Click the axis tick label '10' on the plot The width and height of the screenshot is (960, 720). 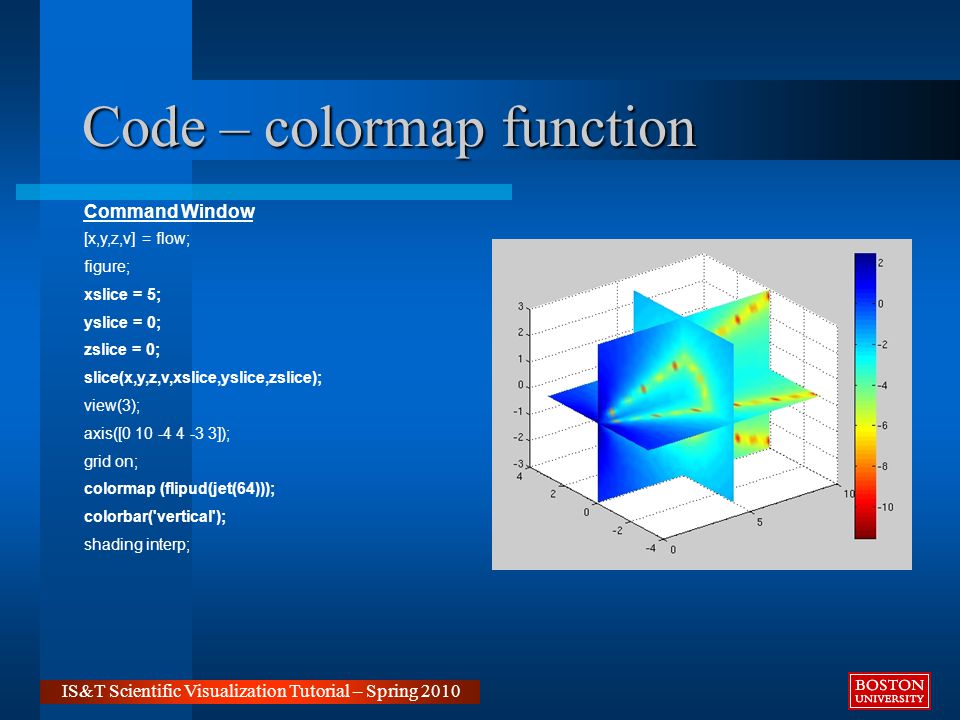click(x=849, y=493)
